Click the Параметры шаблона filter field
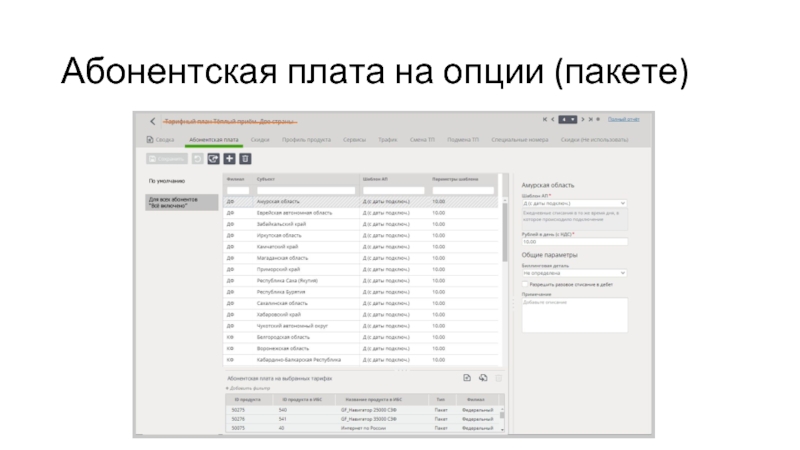This screenshot has width=800, height=450. coord(463,190)
